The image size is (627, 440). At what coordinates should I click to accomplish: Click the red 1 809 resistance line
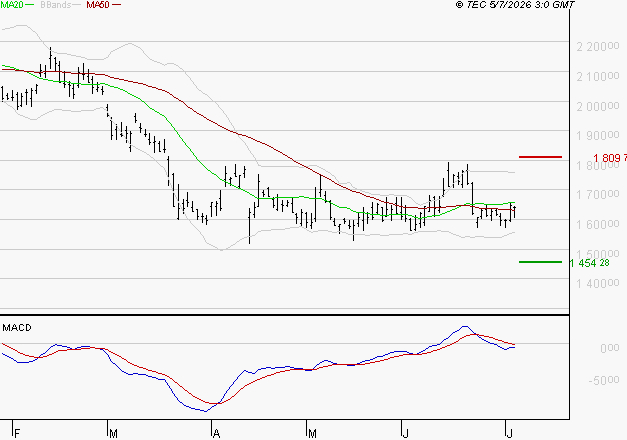click(540, 157)
